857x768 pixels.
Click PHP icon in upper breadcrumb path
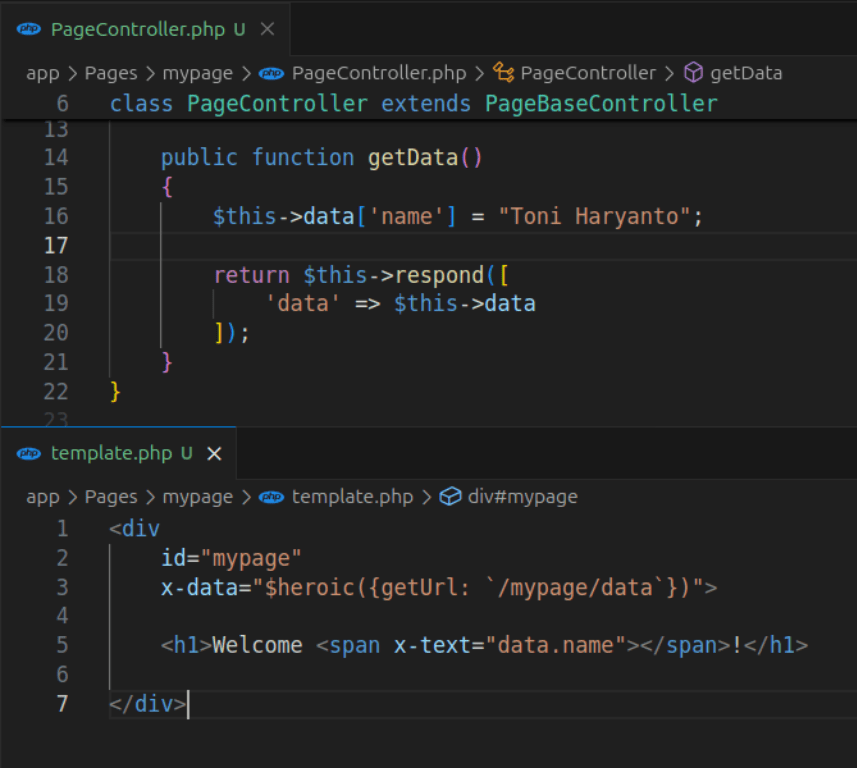(271, 73)
